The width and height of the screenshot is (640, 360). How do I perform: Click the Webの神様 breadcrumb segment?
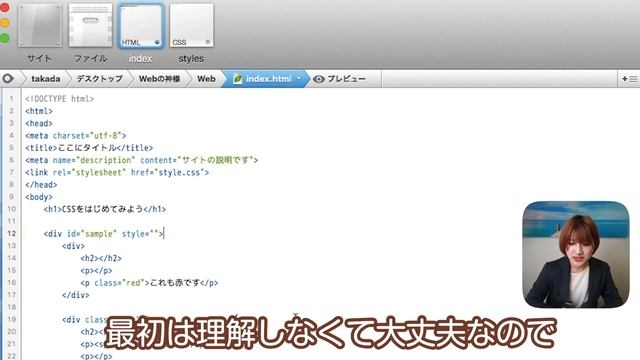click(x=159, y=79)
